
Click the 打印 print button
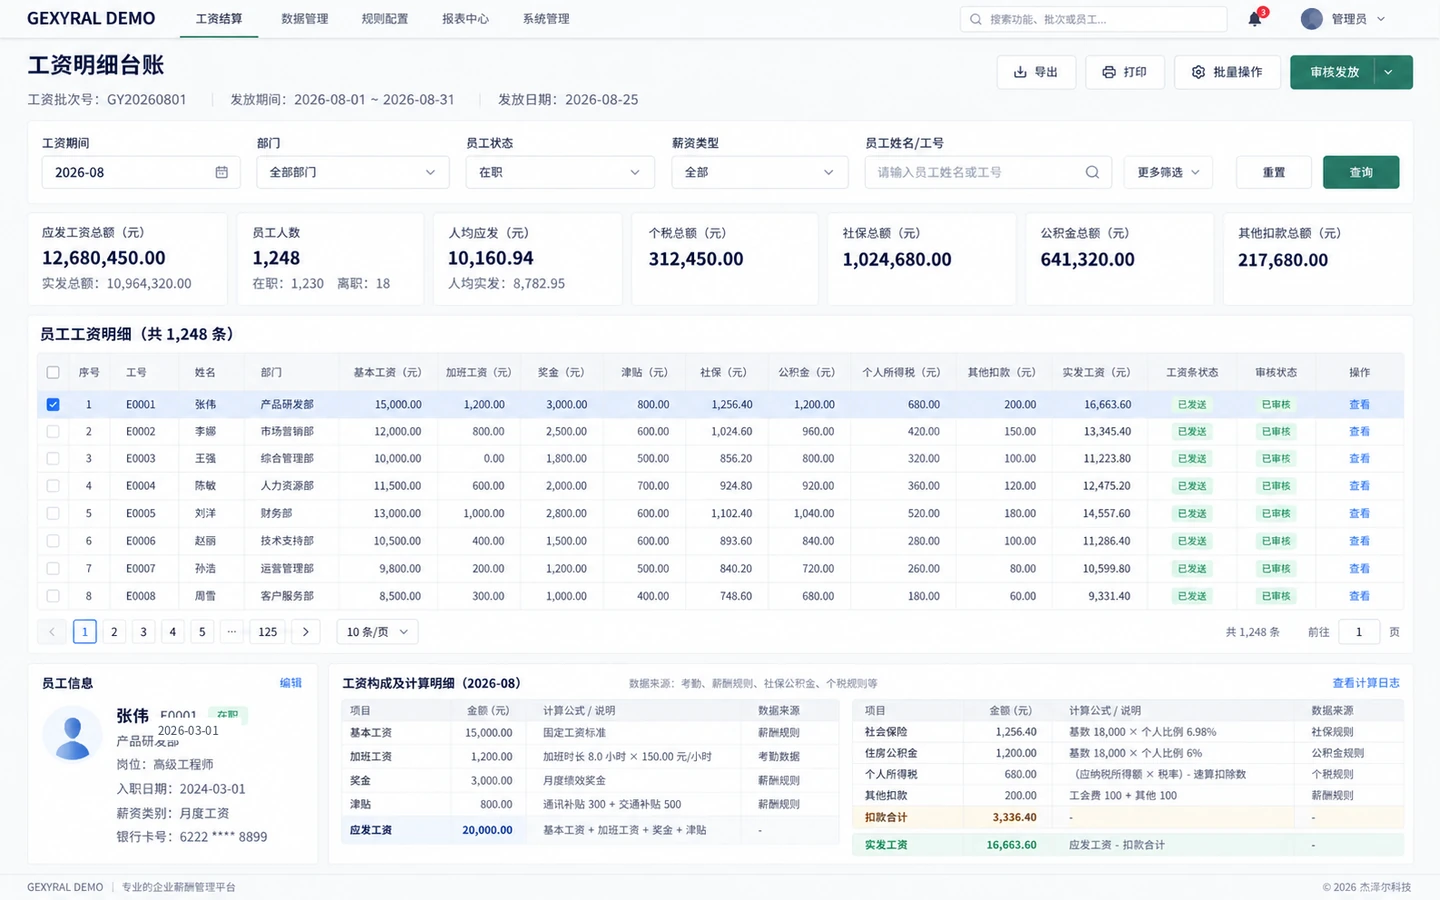[1125, 72]
